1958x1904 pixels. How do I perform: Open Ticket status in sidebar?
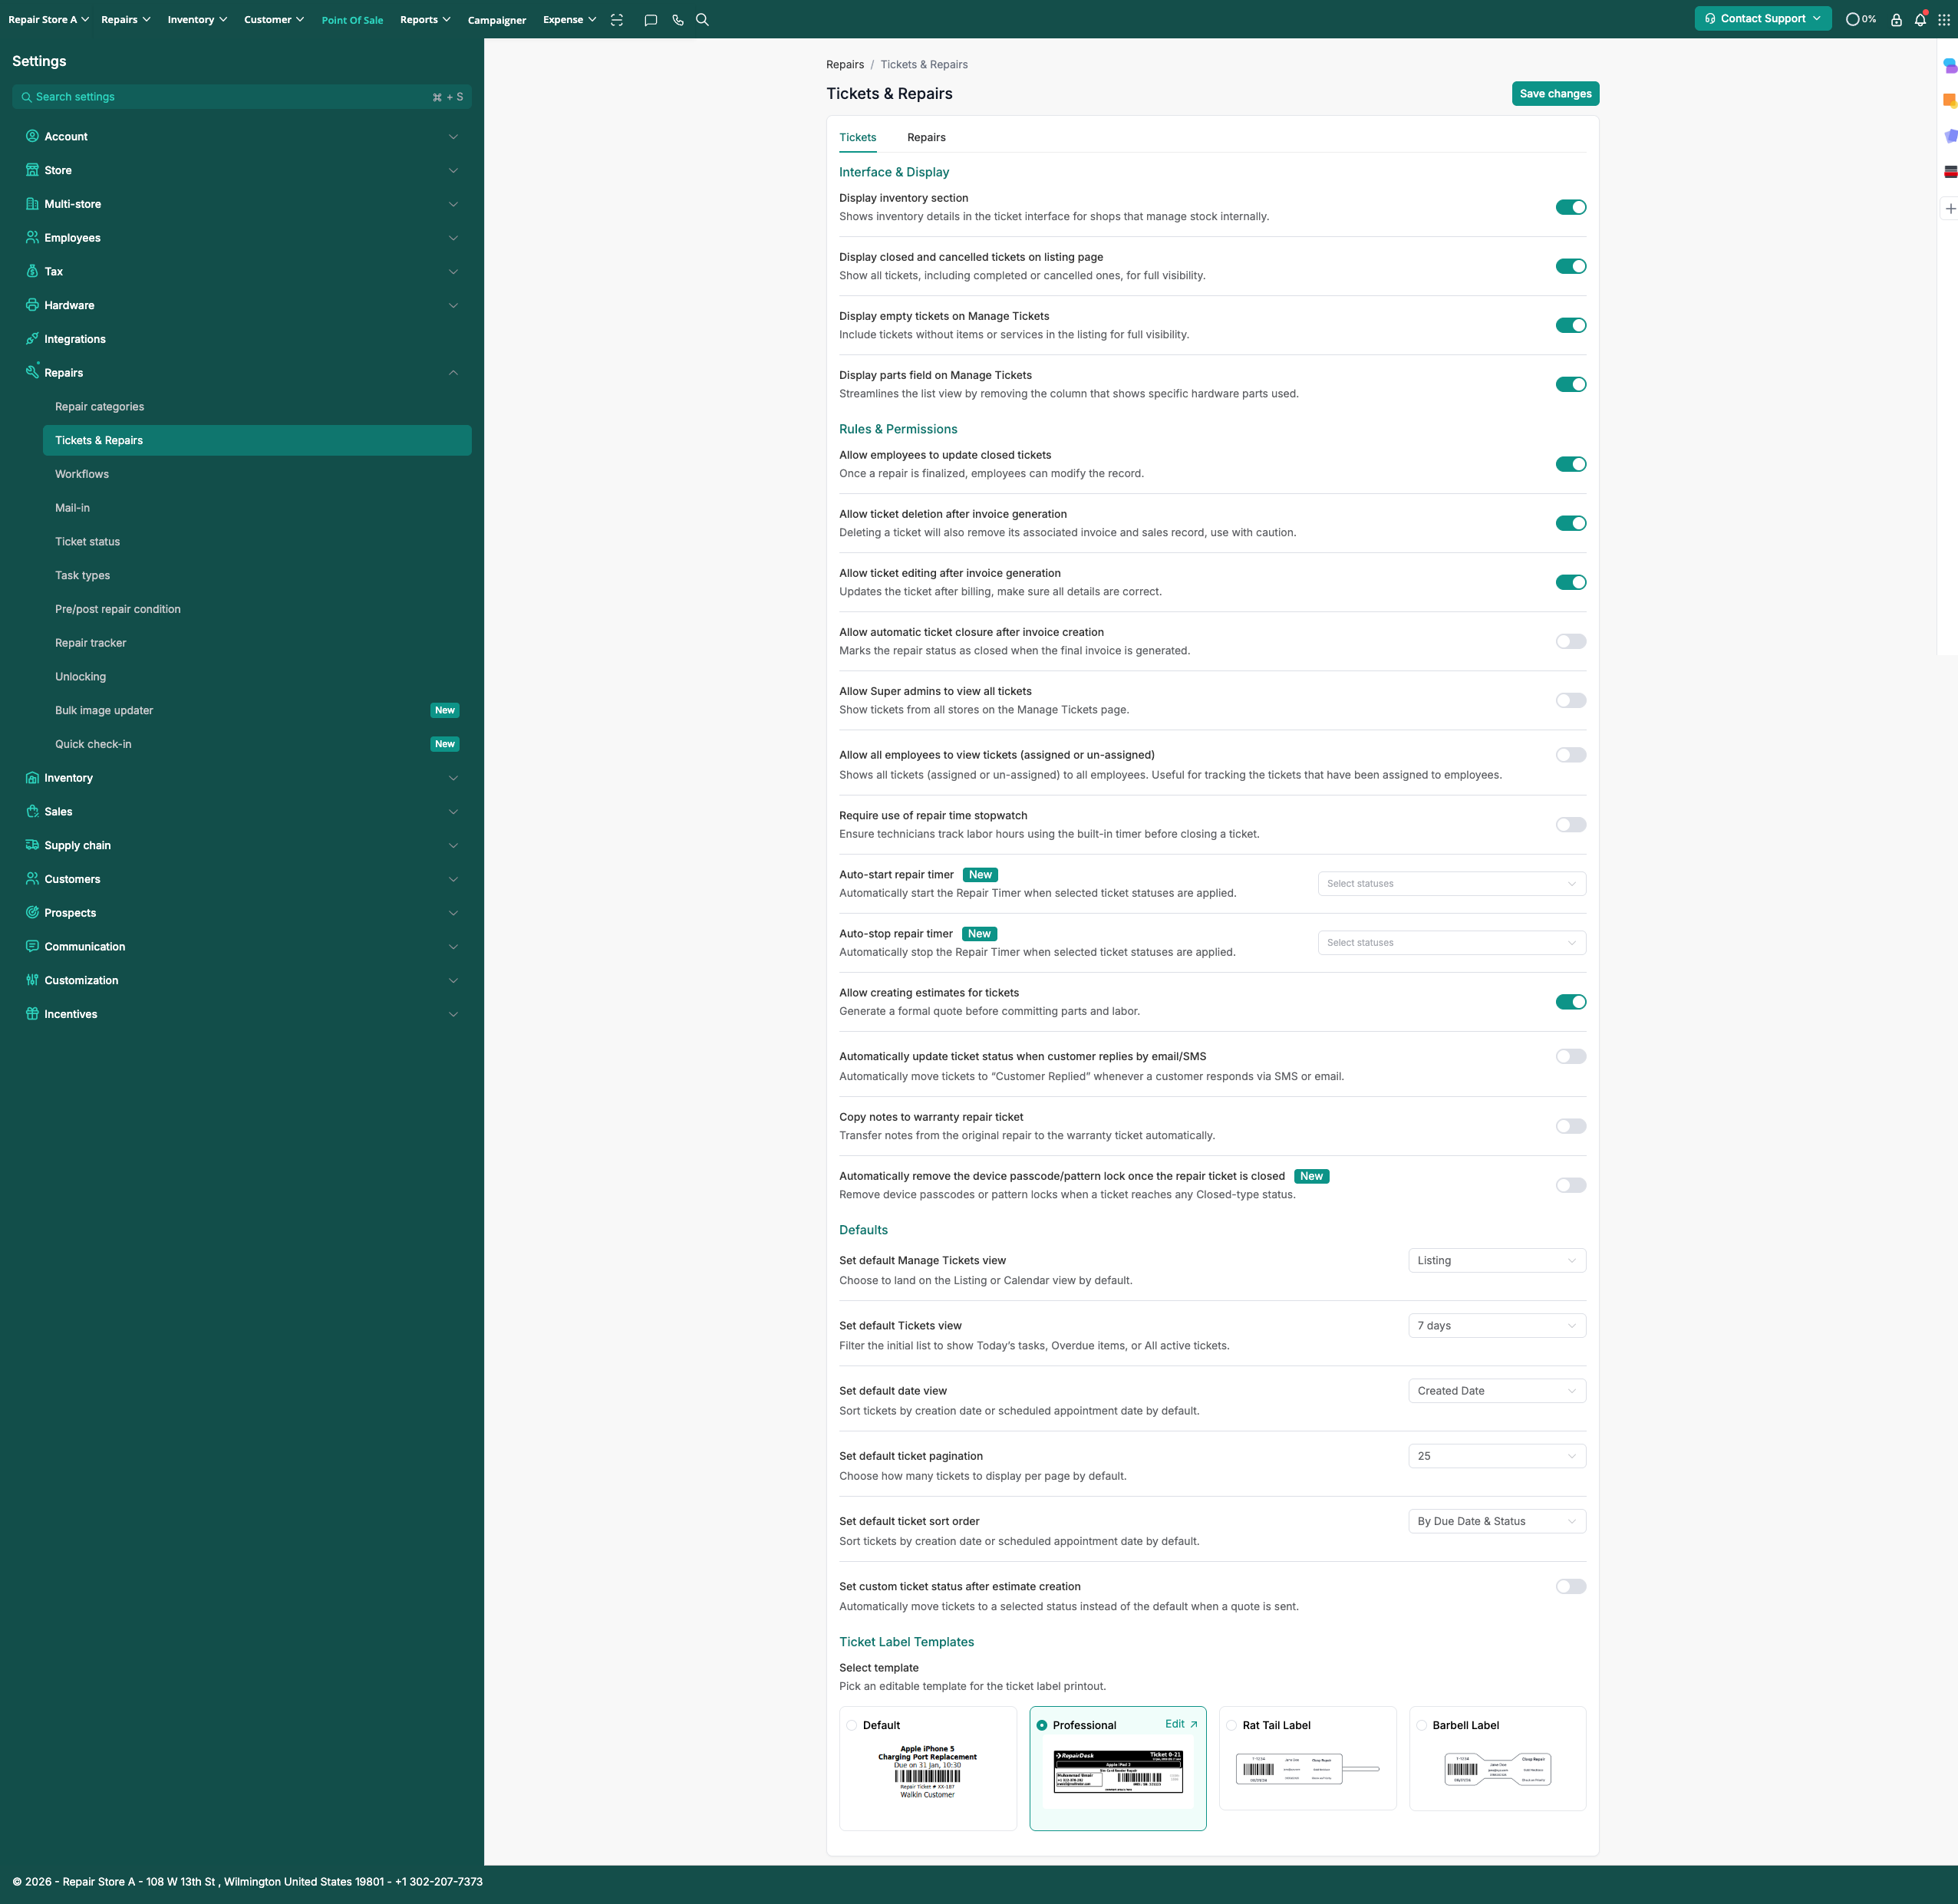coord(87,542)
